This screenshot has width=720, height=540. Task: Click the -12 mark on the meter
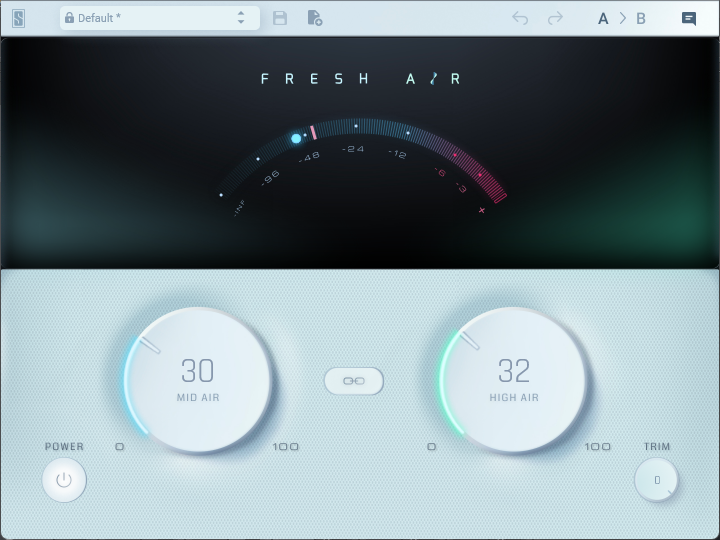click(x=398, y=154)
